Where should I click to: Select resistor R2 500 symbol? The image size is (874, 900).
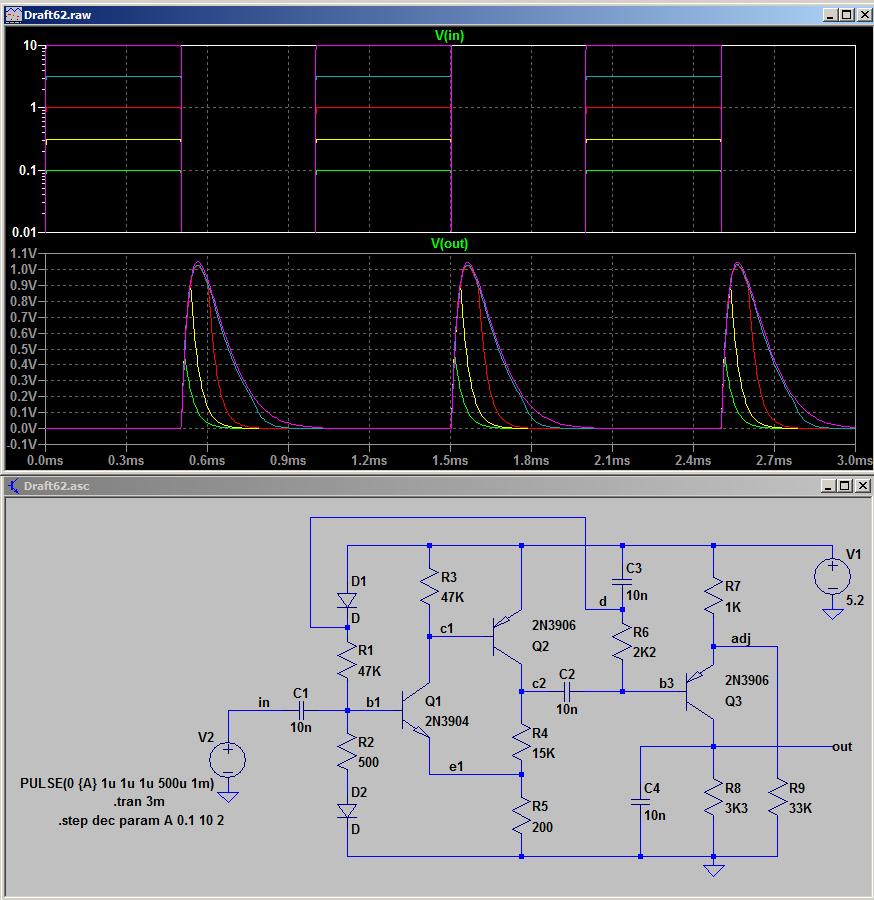[x=347, y=752]
